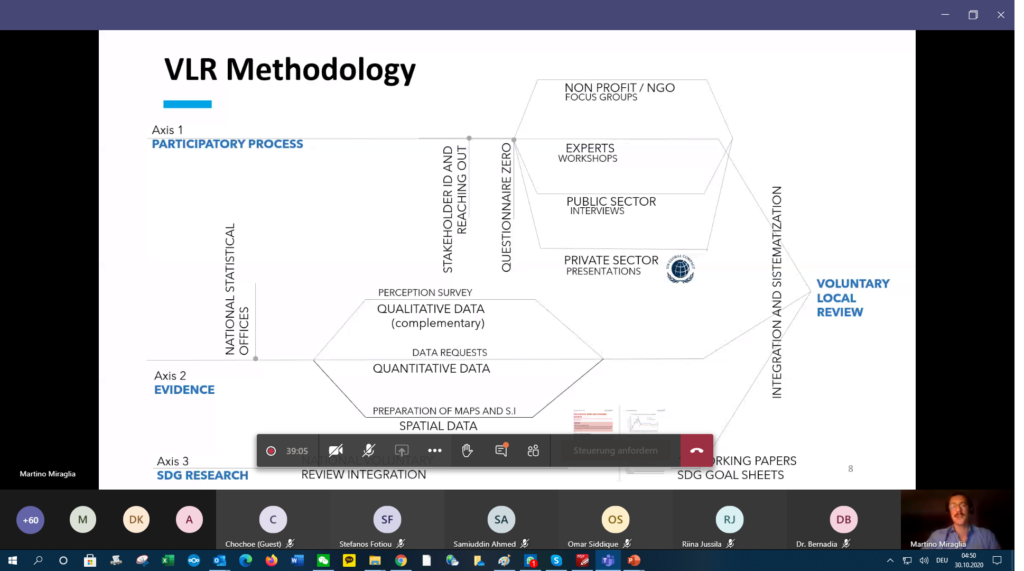Click the 'Steuerung anfordern' button
1024x571 pixels.
click(615, 451)
